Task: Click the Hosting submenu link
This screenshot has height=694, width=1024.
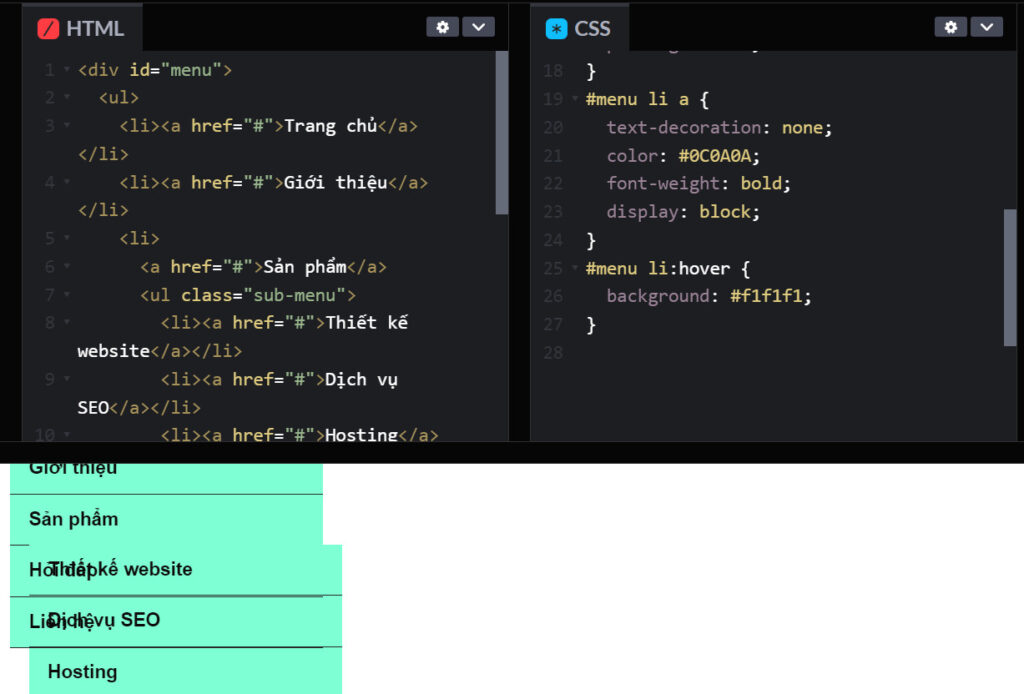Action: point(82,671)
